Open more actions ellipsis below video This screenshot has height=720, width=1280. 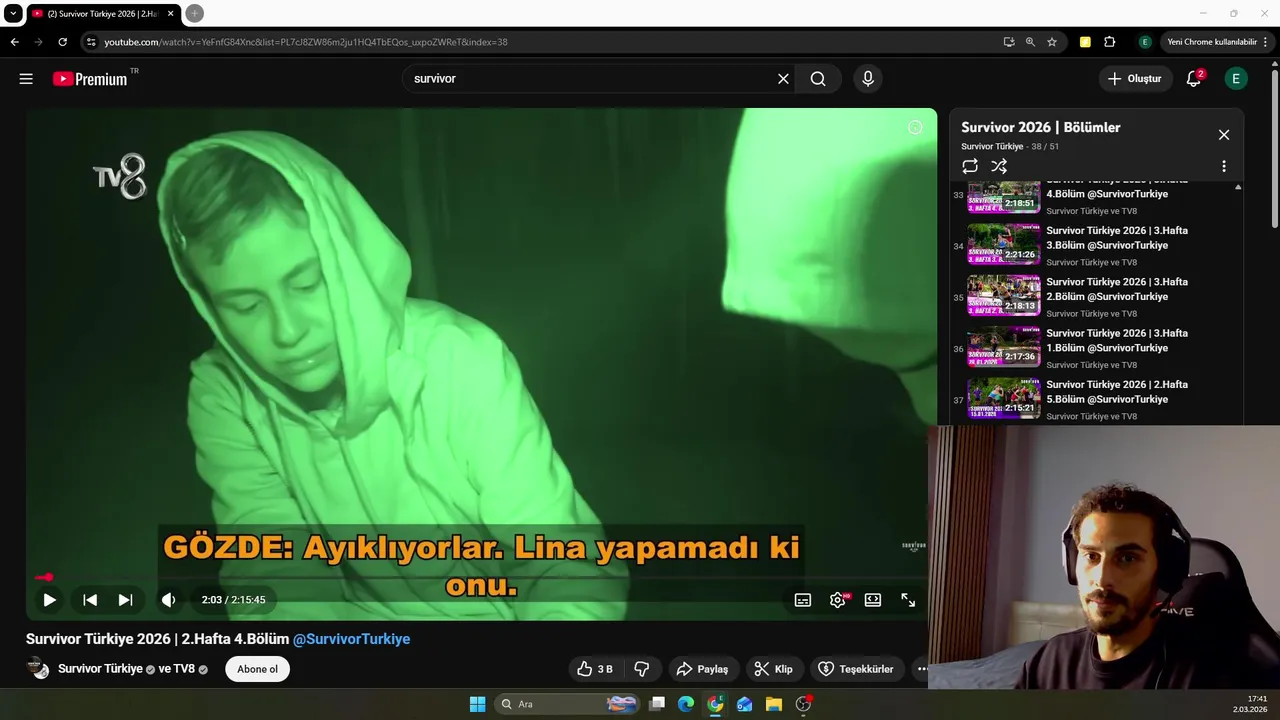click(921, 669)
